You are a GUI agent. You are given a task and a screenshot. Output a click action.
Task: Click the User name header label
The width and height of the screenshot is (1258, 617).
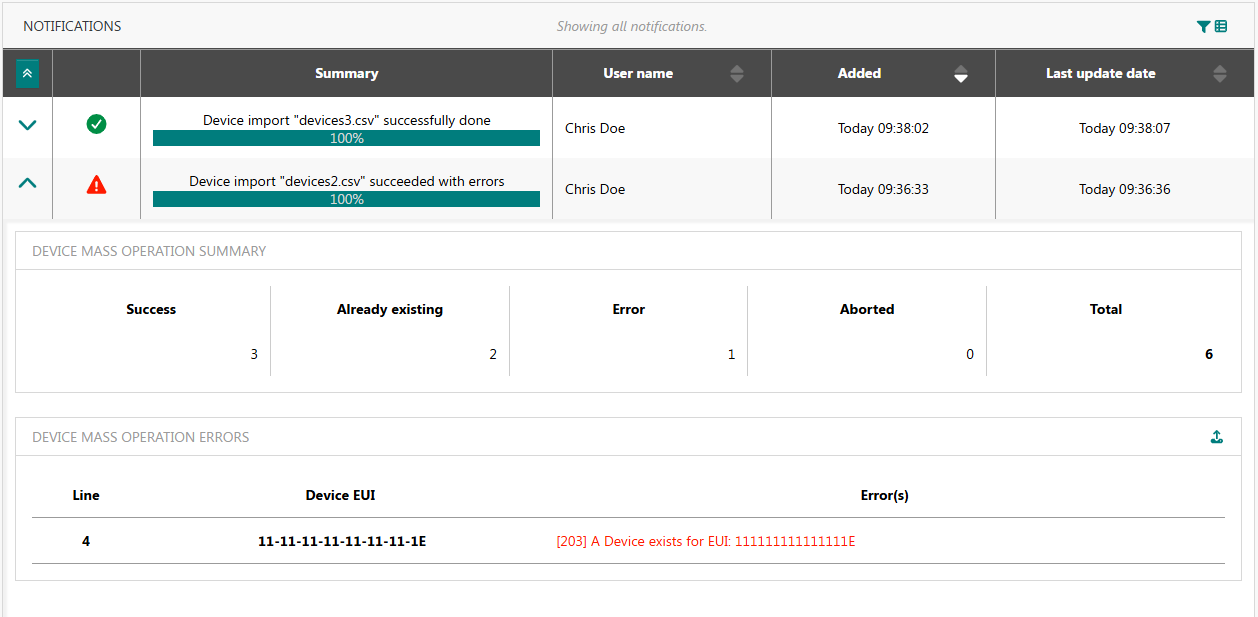pyautogui.click(x=638, y=73)
